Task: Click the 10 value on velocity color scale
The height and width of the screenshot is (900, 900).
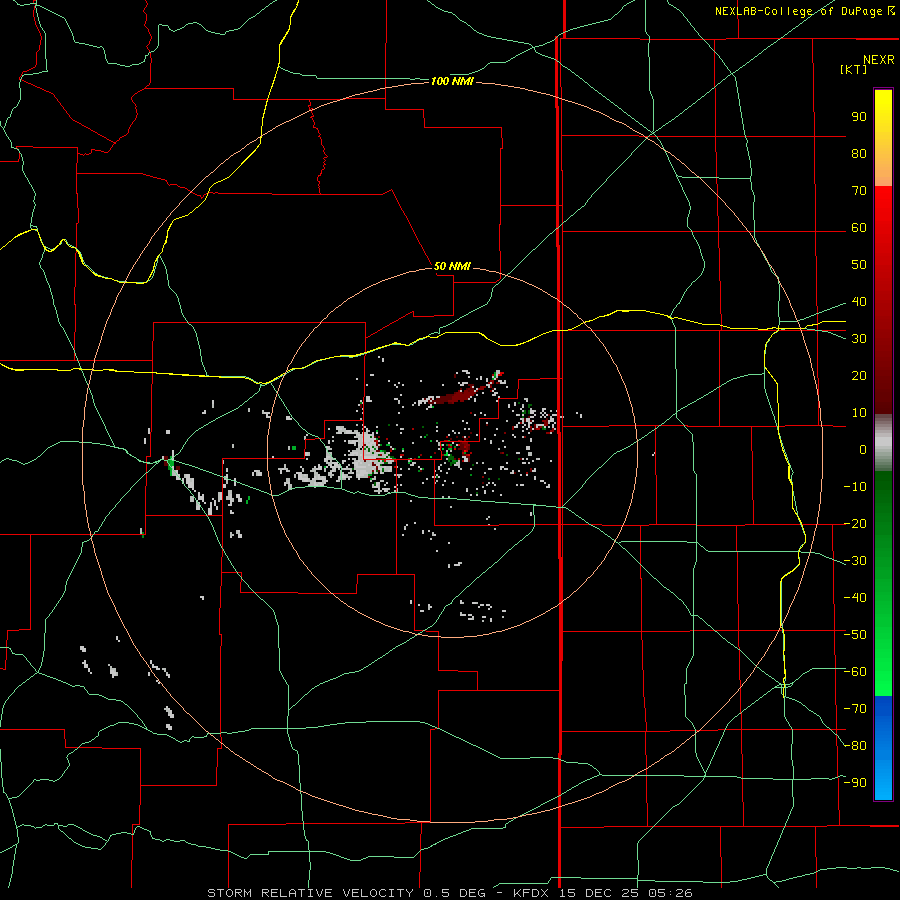Action: (859, 413)
